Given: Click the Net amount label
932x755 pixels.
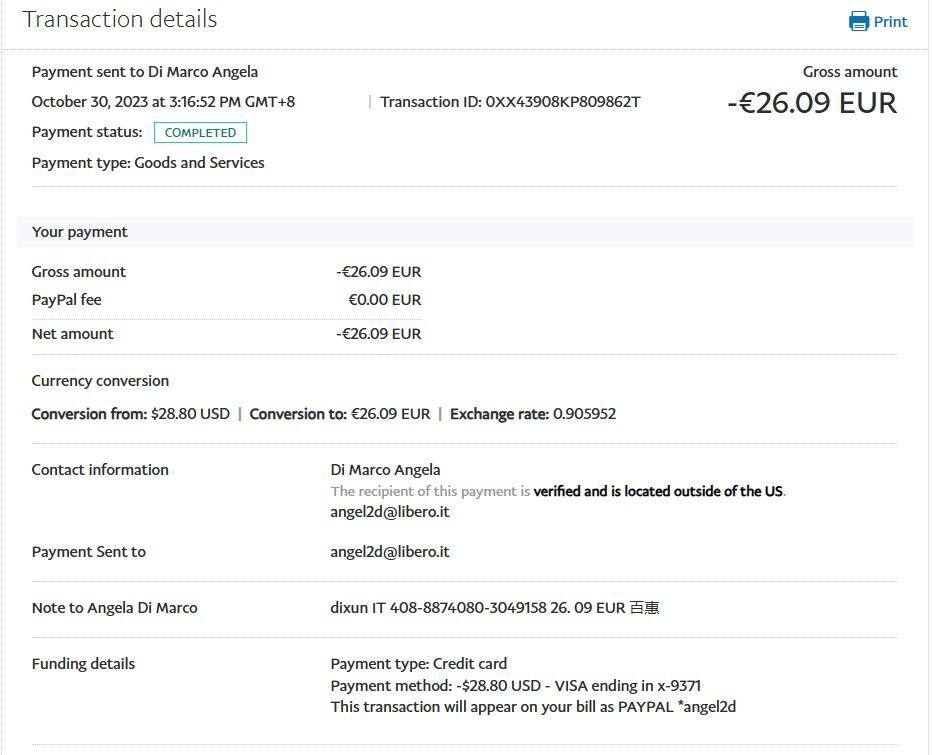Looking at the screenshot, I should point(73,334).
